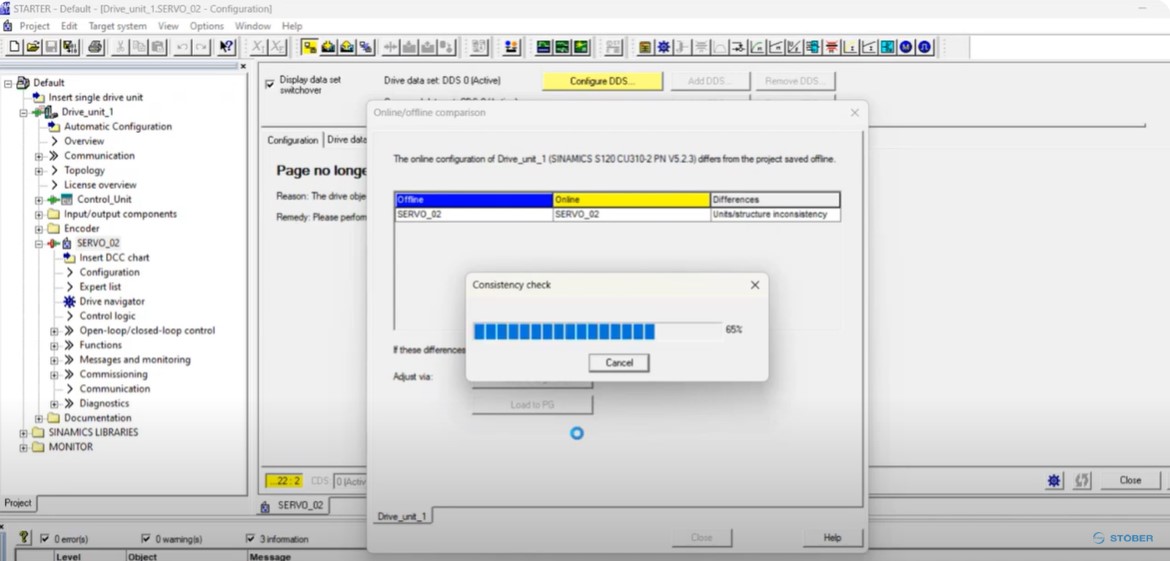Screen dimensions: 1170x561
Task: Click the brown configuration chip toolbar icon
Action: (645, 47)
